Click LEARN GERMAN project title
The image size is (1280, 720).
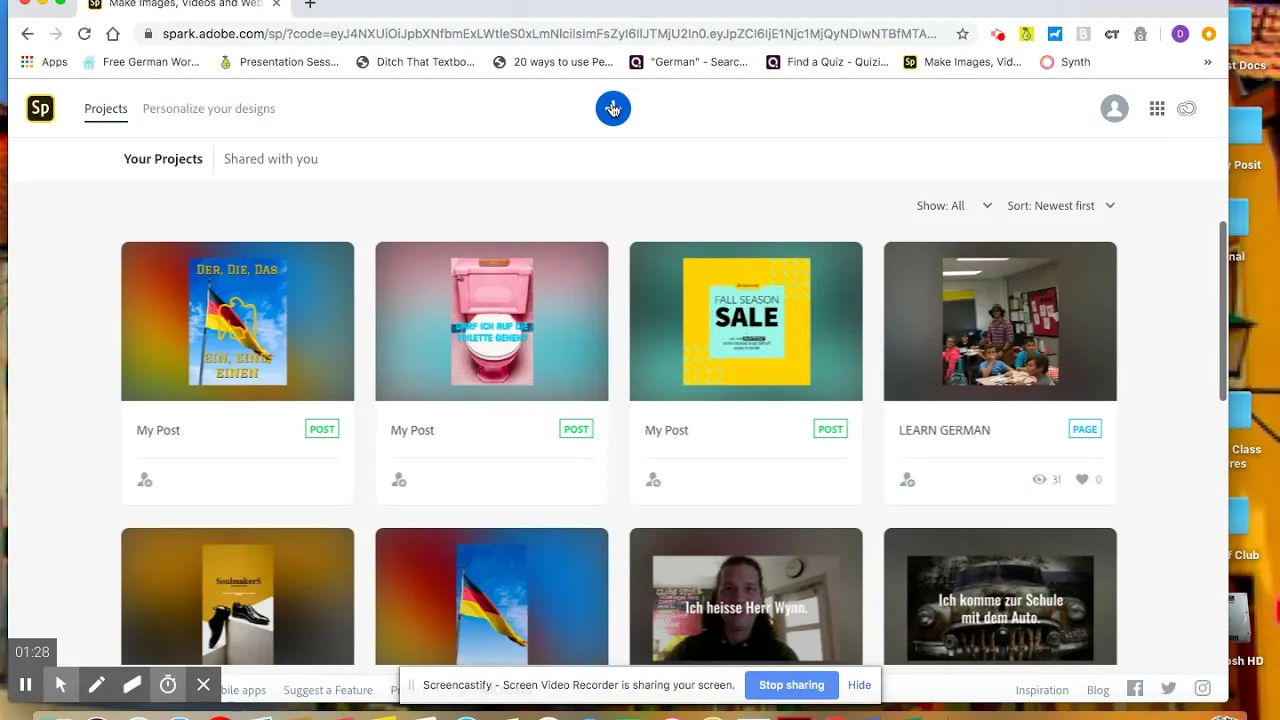[x=944, y=430]
